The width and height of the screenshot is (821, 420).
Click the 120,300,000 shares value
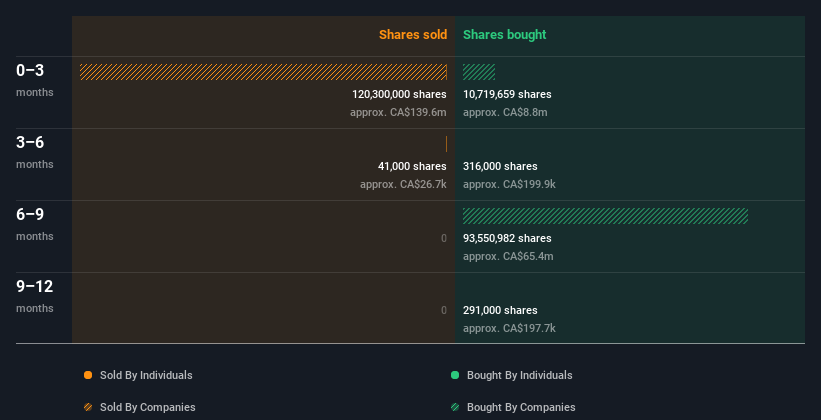(399, 94)
